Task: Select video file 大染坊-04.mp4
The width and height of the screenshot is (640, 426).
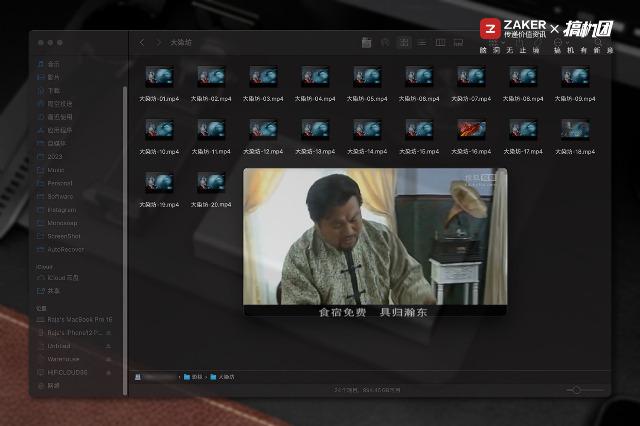Action: click(315, 84)
